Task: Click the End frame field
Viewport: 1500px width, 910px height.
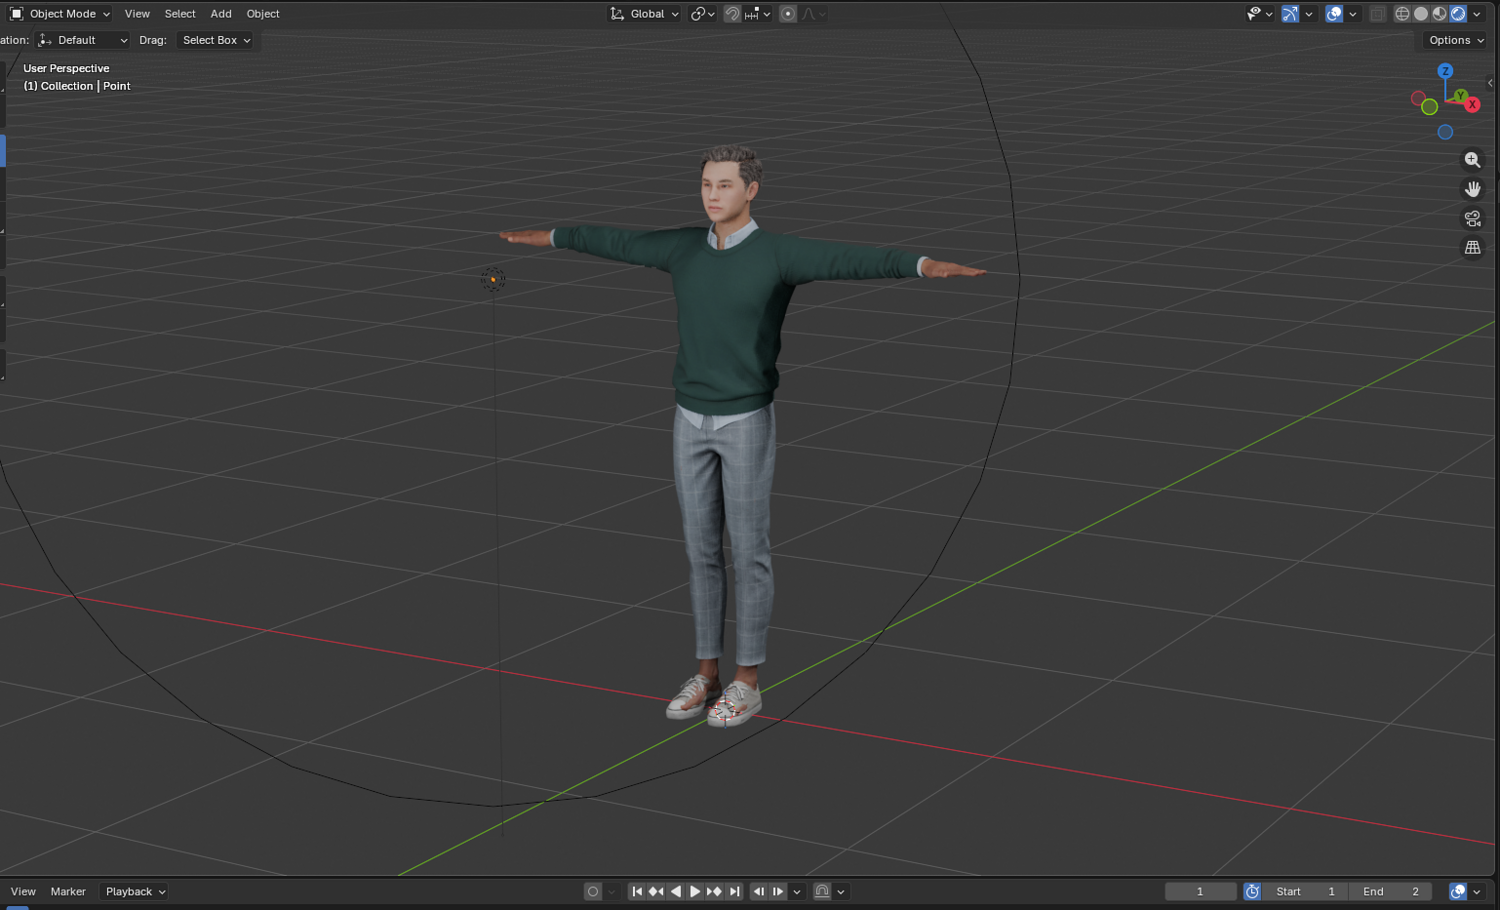Action: [1390, 891]
